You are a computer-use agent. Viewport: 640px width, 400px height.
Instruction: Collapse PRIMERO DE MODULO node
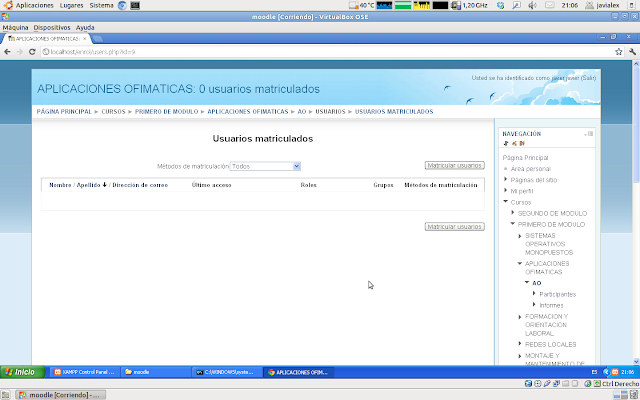(x=513, y=224)
